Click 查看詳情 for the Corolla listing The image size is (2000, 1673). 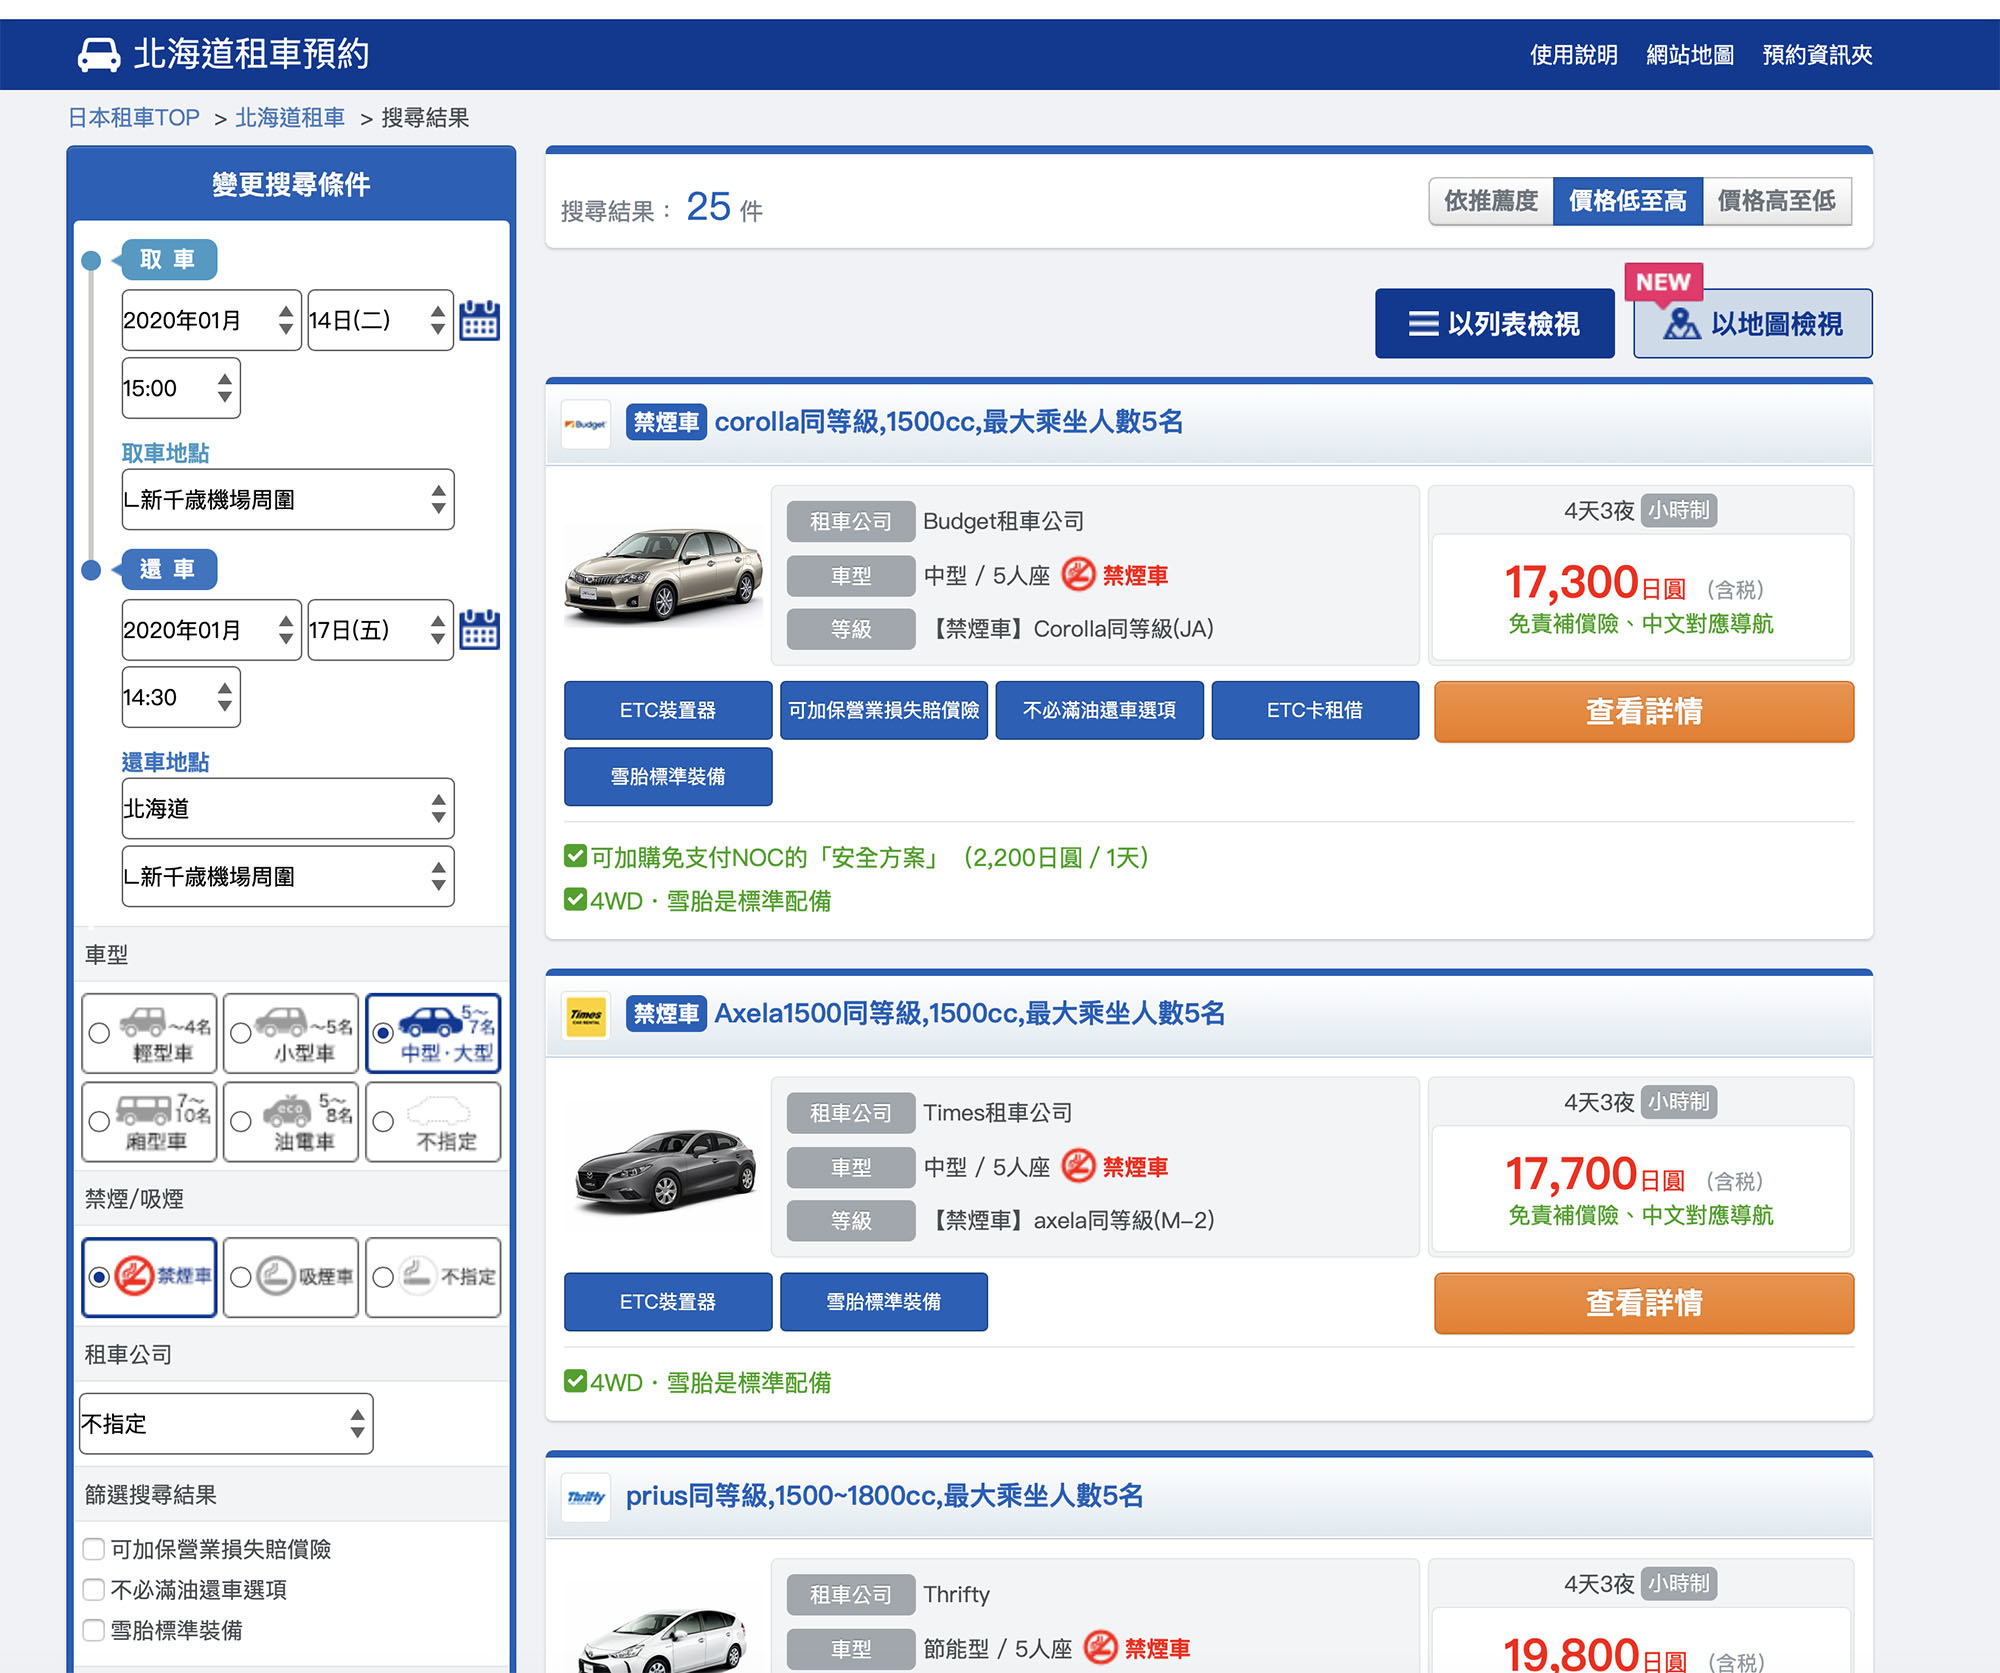pyautogui.click(x=1644, y=711)
